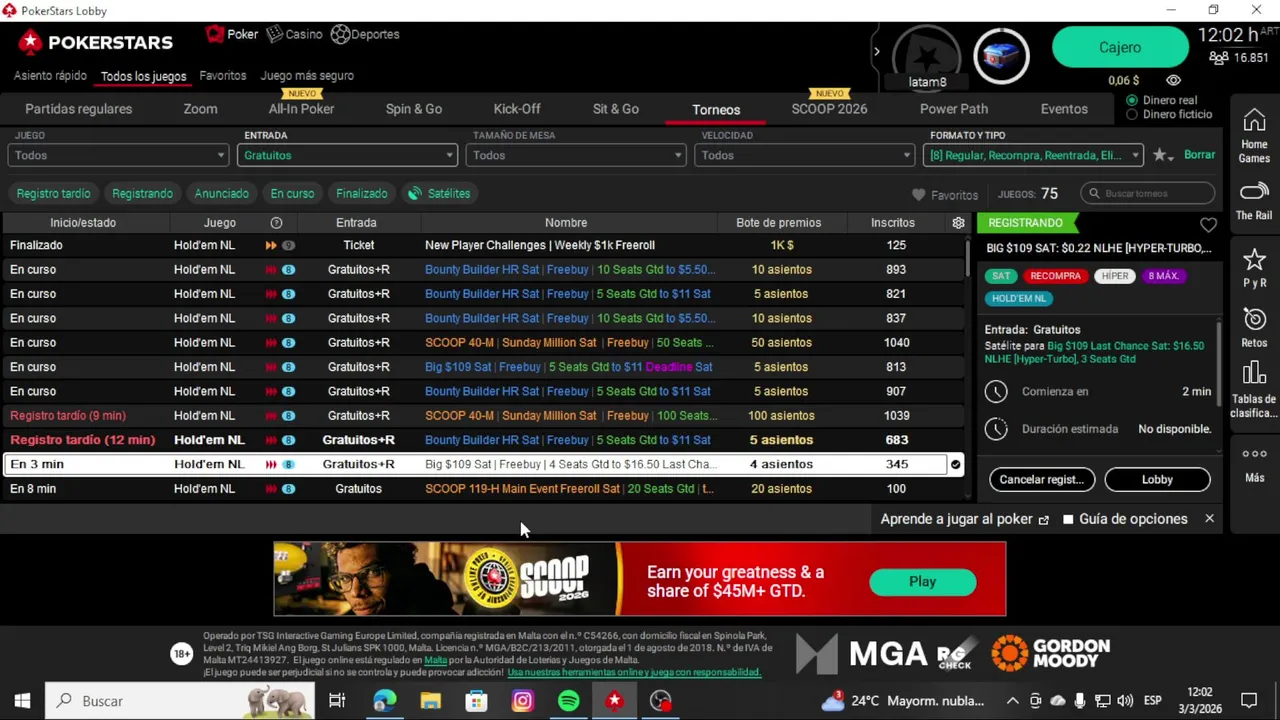Select Dinero real radio button
Viewport: 1280px width, 720px height.
tap(1132, 100)
